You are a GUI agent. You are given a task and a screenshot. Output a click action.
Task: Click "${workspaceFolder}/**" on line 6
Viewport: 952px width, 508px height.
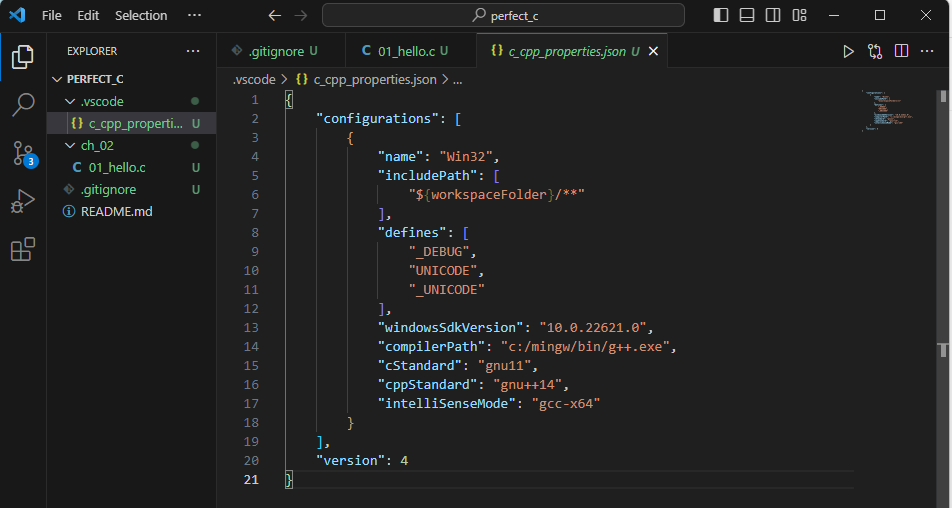point(496,194)
